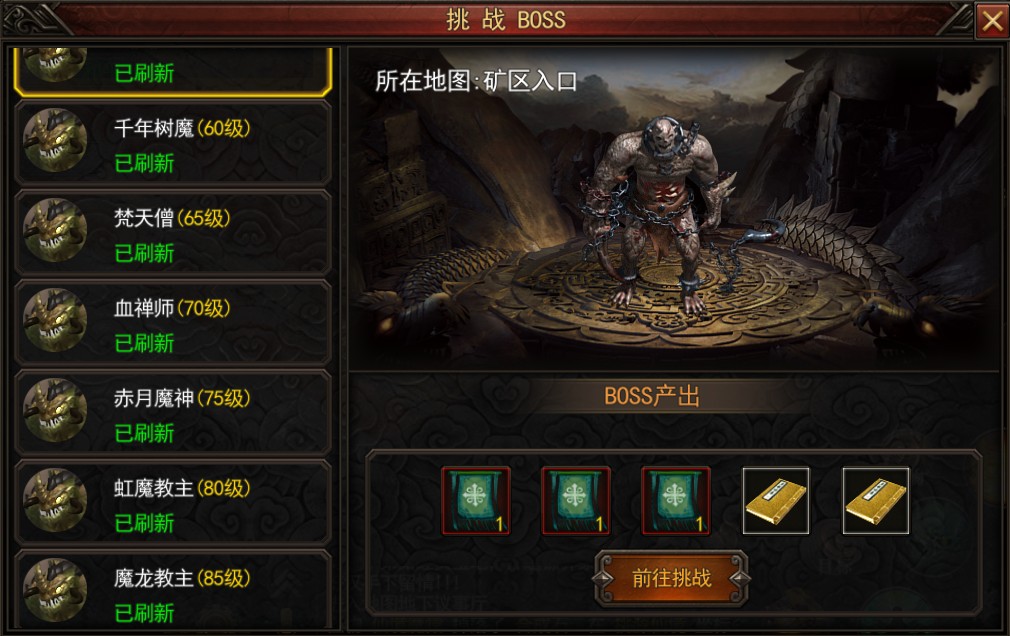Choose 赤月魔神 (75级) in the list
Viewport: 1010px width, 636px height.
click(173, 413)
